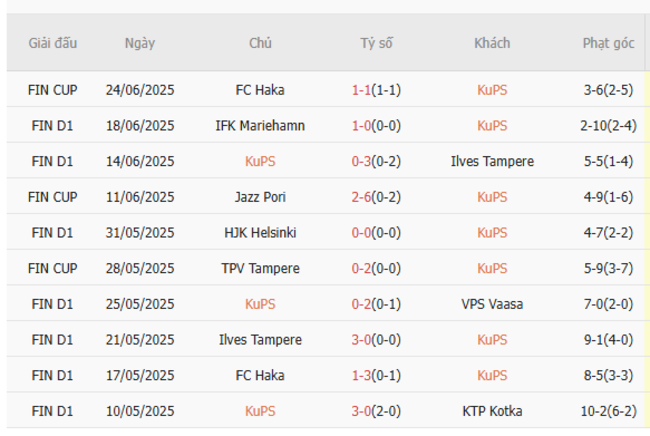Open the Jazz Pori team link
Viewport: 650px width, 436px height.
(x=260, y=197)
